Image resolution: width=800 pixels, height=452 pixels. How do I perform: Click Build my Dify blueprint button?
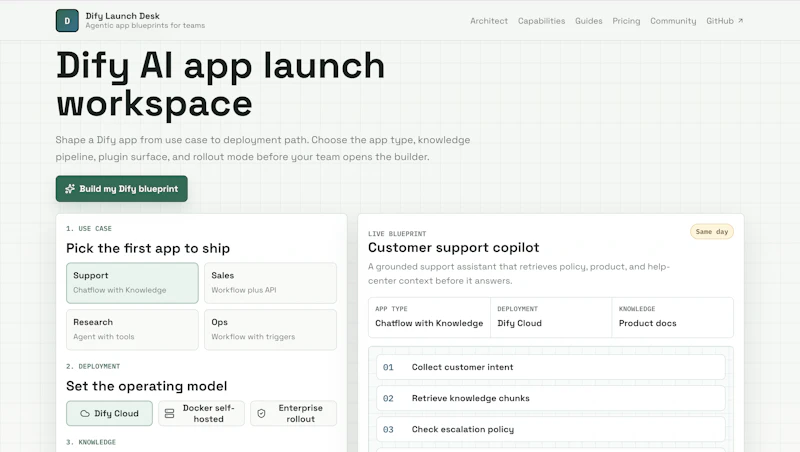(x=121, y=189)
